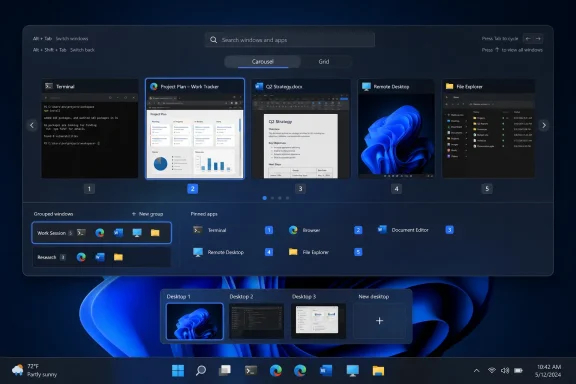
Task: Select number badge 1 under Terminal
Action: (x=89, y=189)
